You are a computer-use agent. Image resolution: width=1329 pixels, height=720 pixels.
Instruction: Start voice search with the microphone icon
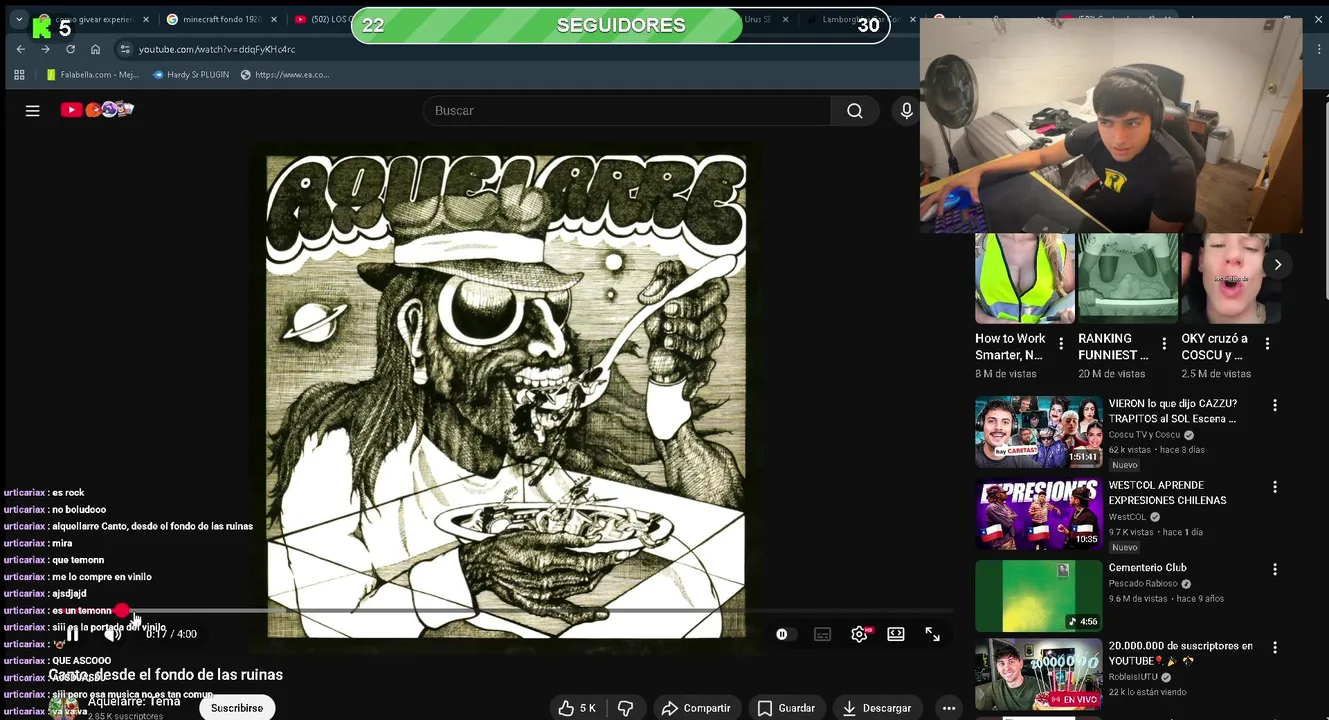(907, 111)
